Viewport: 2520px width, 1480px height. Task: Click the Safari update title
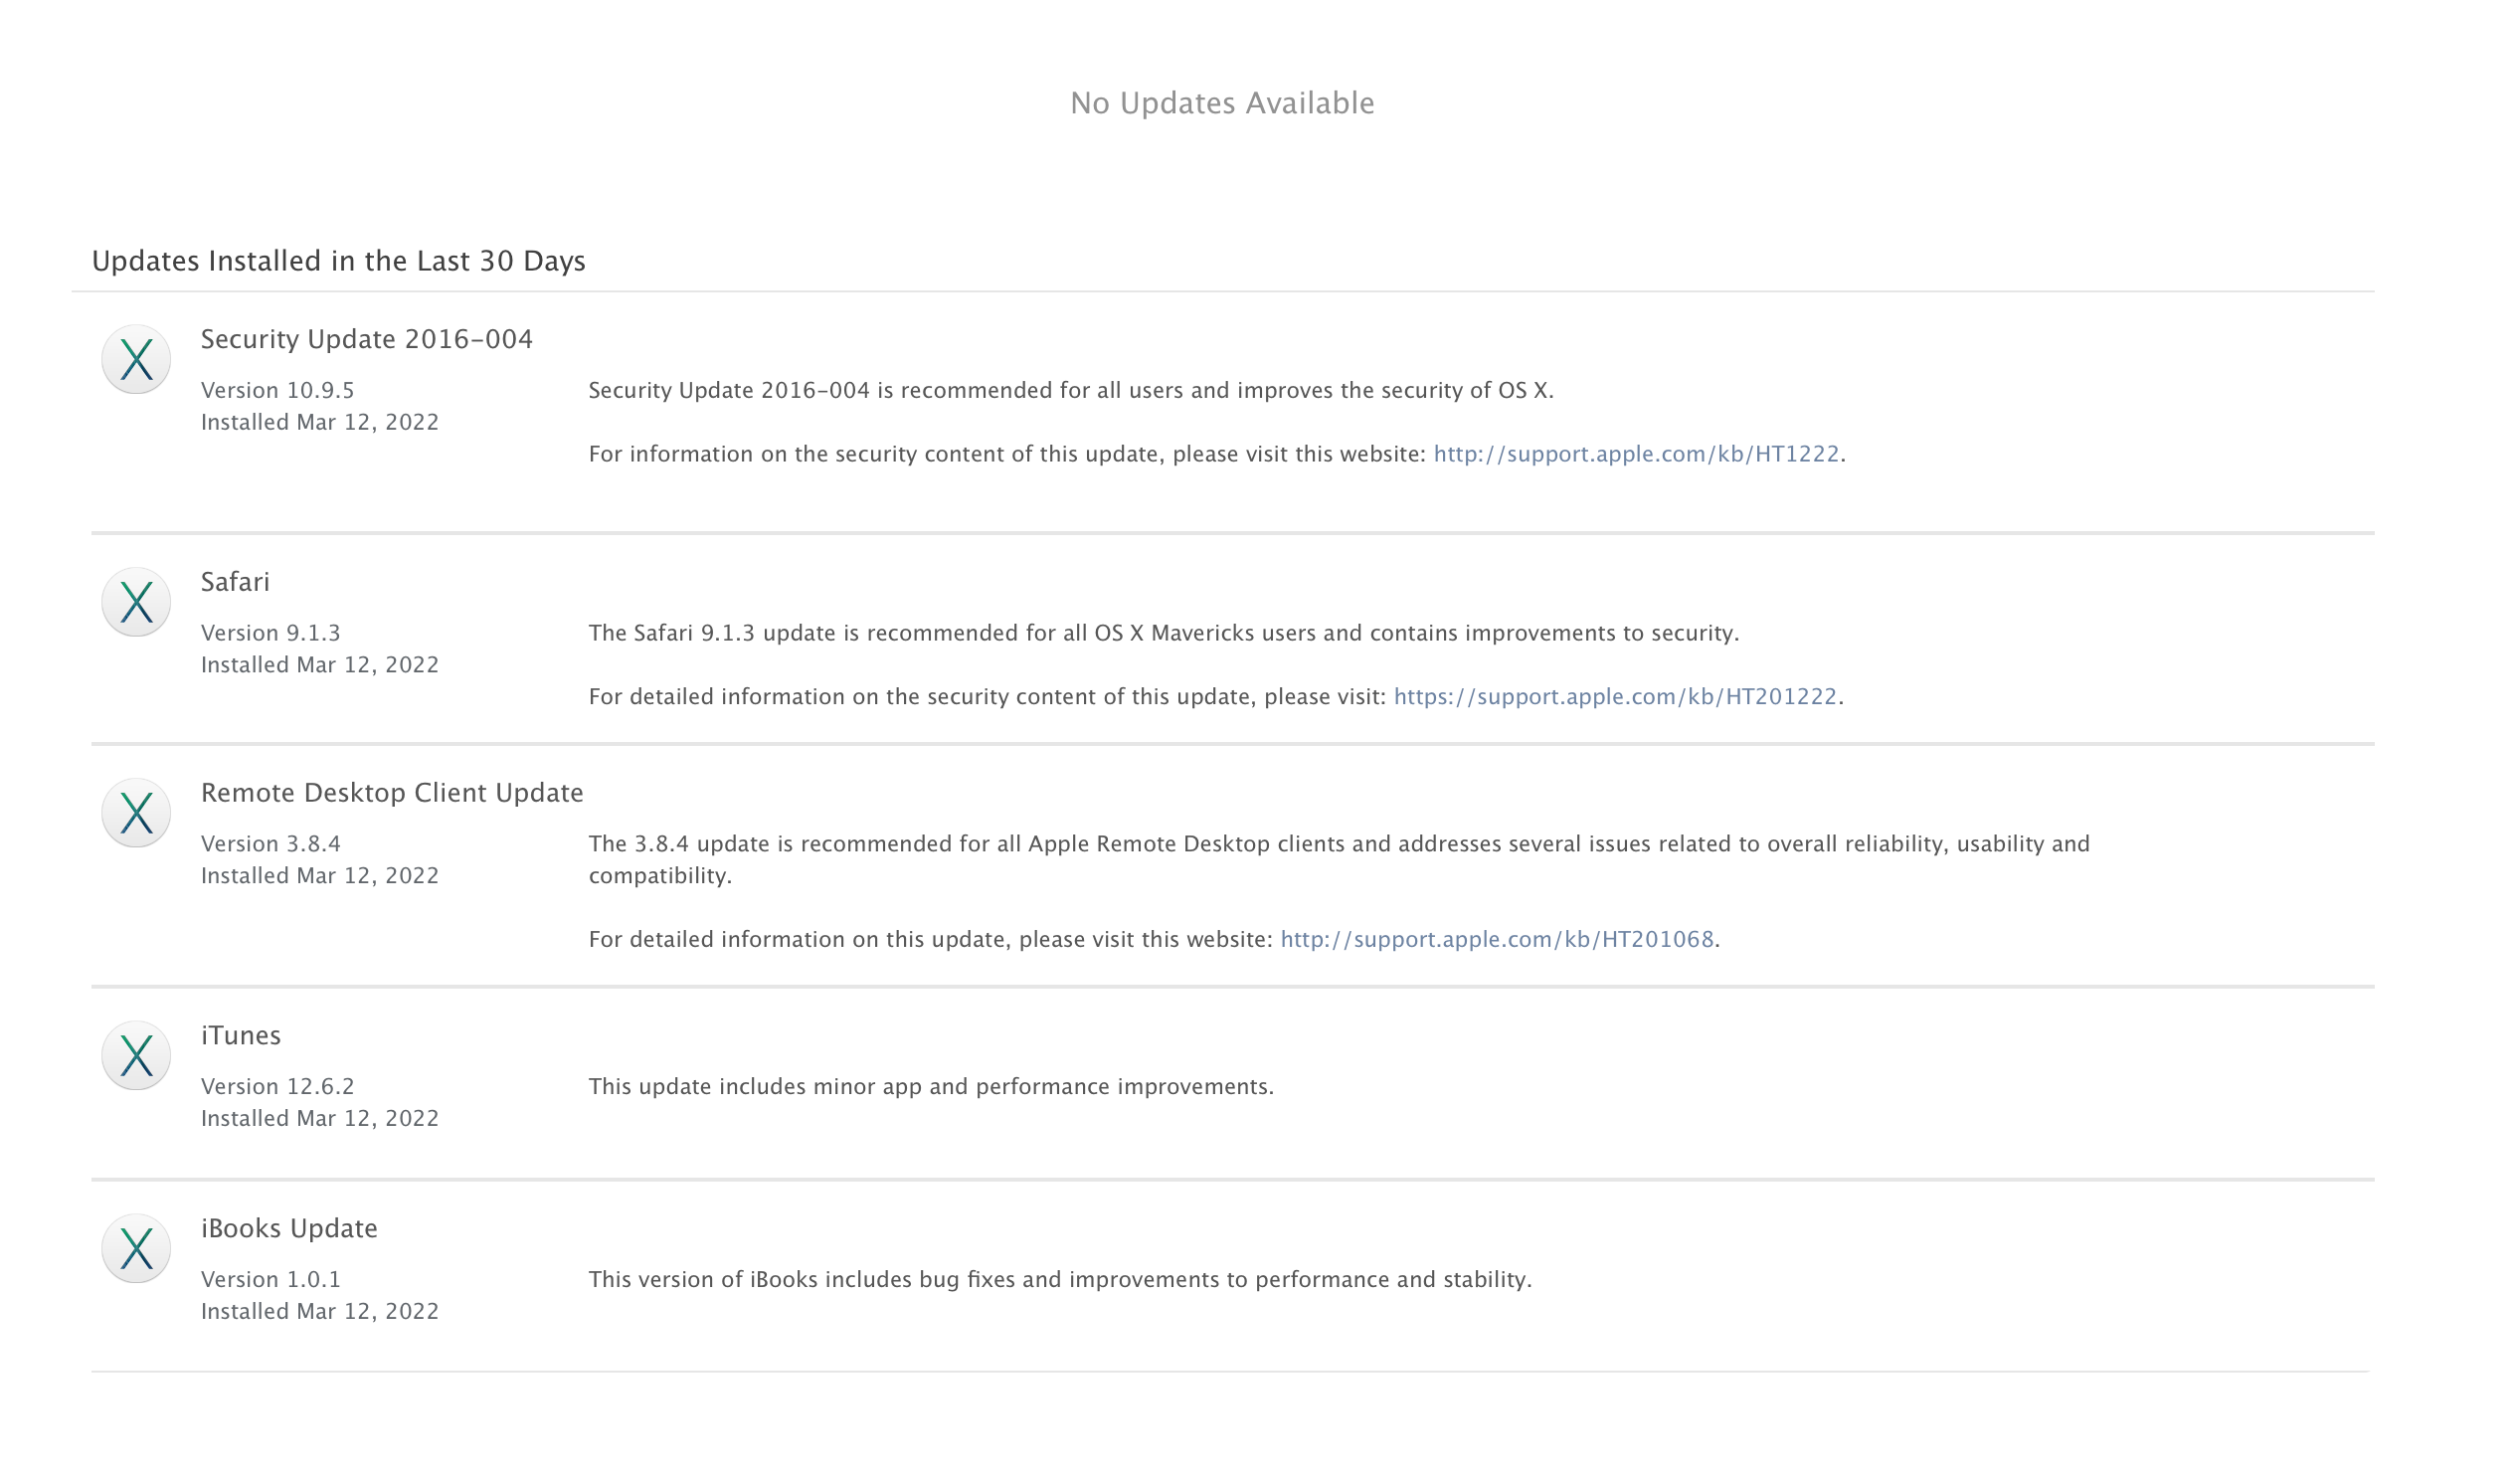click(235, 583)
